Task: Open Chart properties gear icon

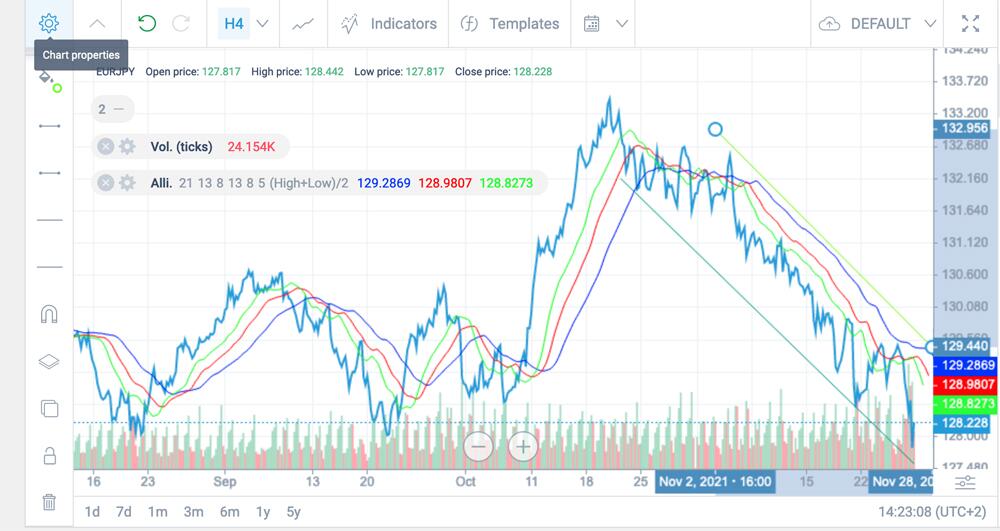Action: (48, 23)
